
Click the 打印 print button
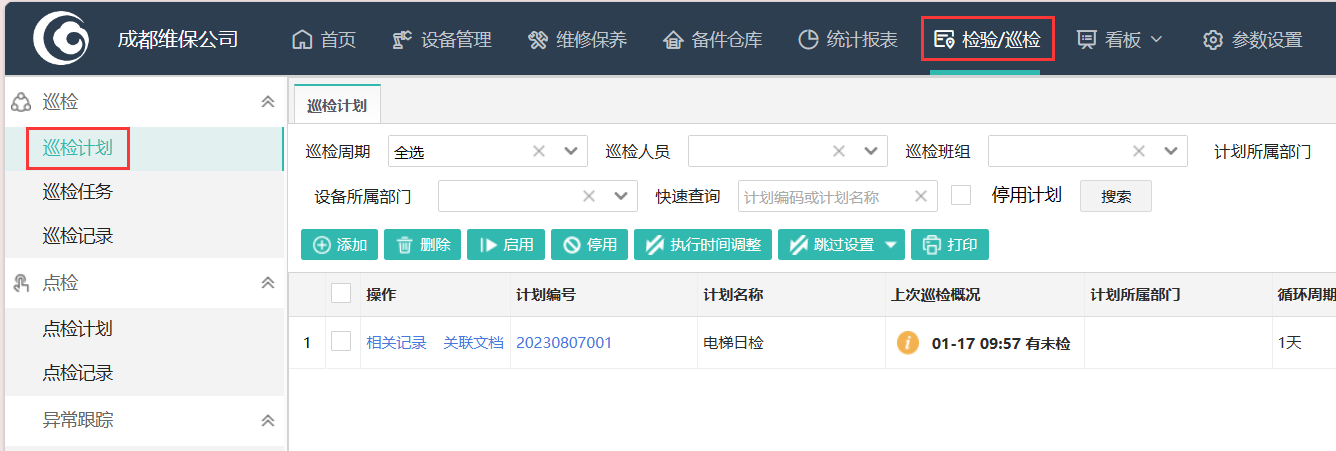(x=950, y=245)
